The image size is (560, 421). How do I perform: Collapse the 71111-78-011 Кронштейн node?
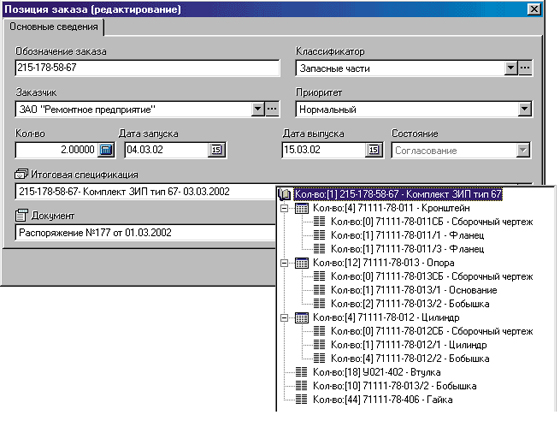click(x=284, y=208)
